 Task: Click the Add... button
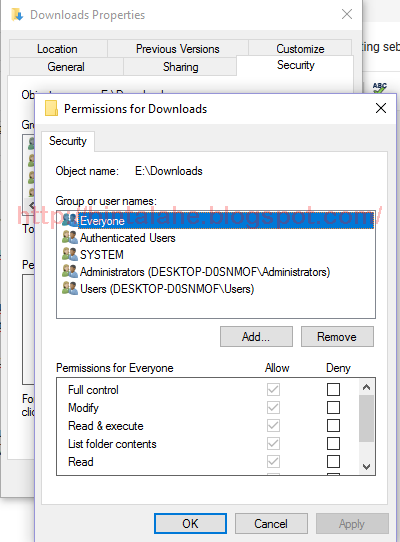tap(256, 336)
